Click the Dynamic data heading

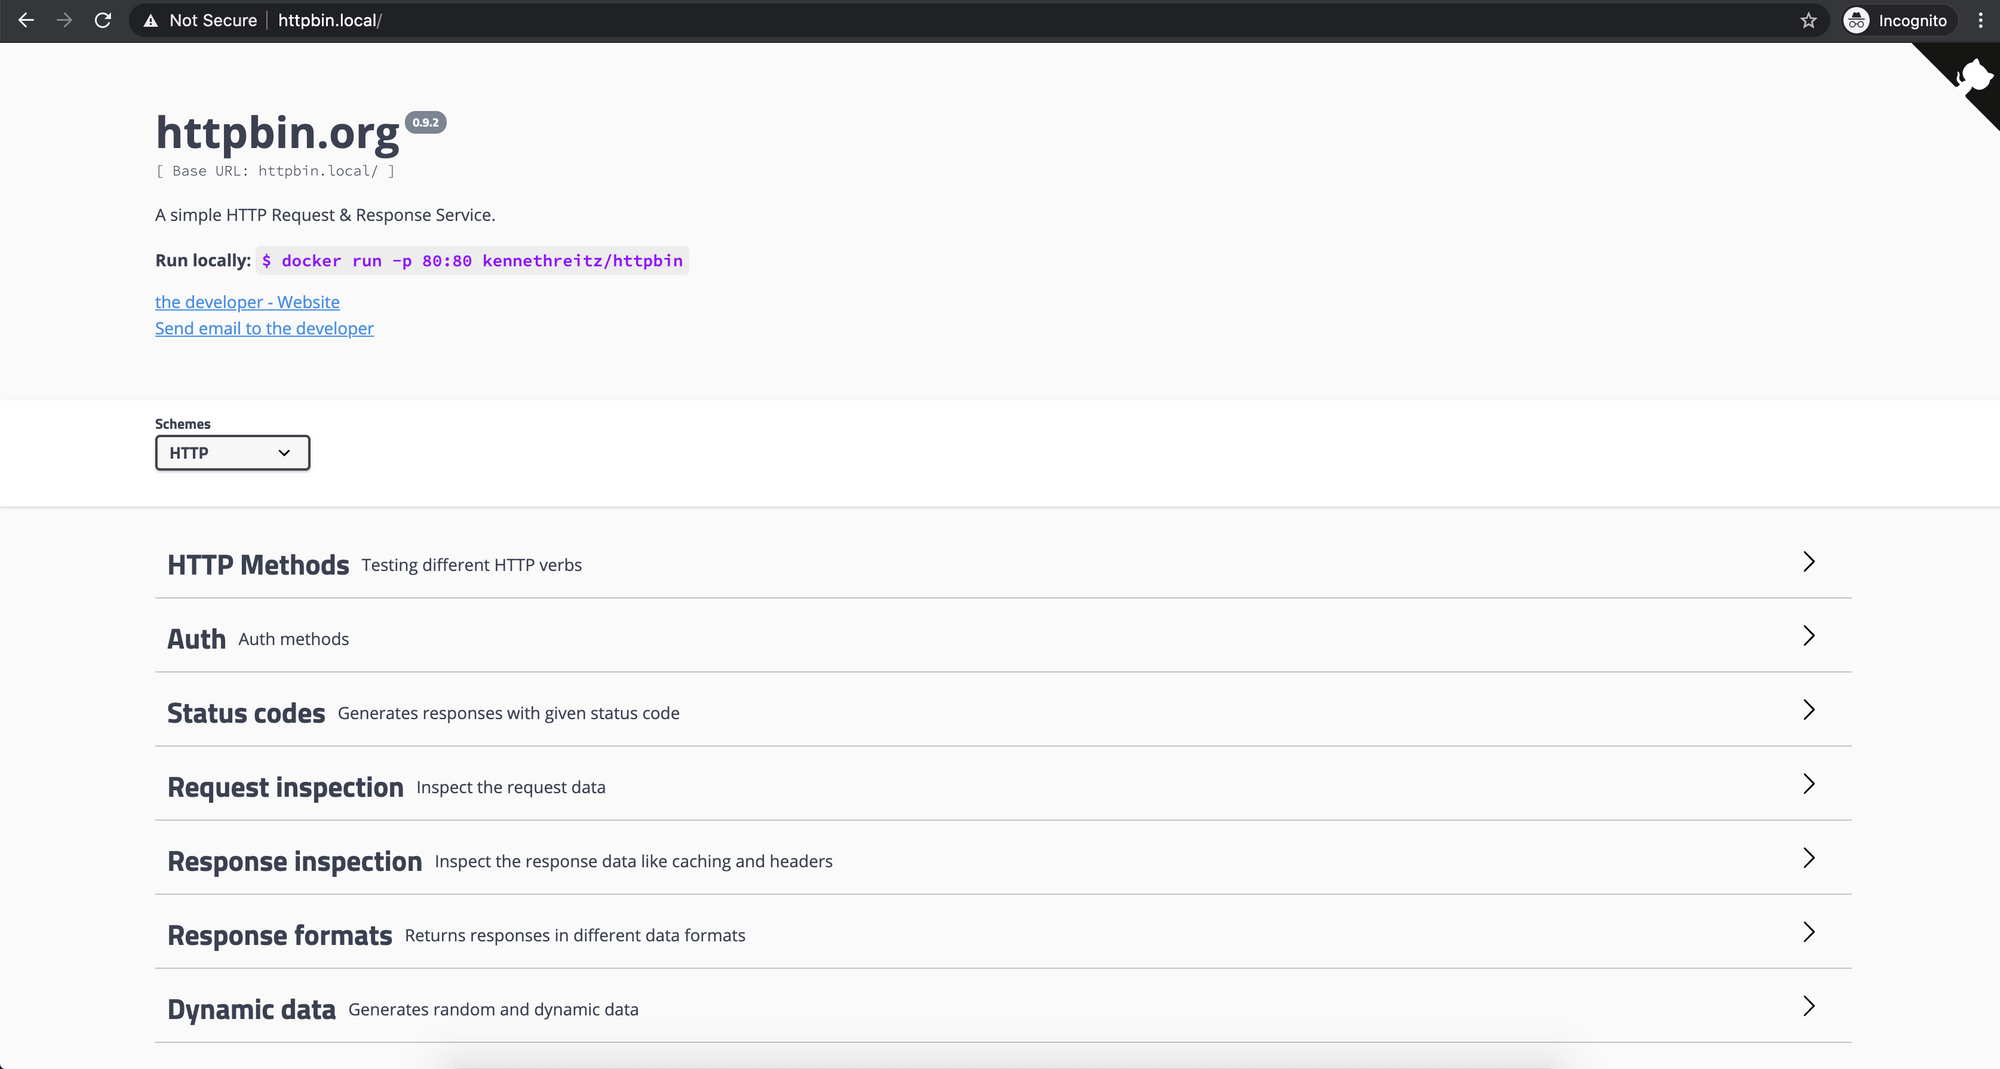(251, 1009)
